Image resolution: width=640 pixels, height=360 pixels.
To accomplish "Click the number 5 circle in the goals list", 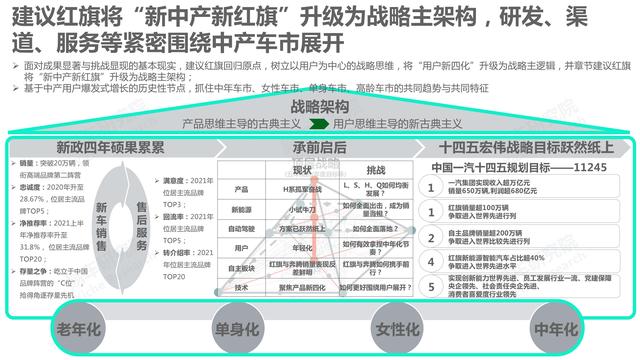I will point(431,287).
